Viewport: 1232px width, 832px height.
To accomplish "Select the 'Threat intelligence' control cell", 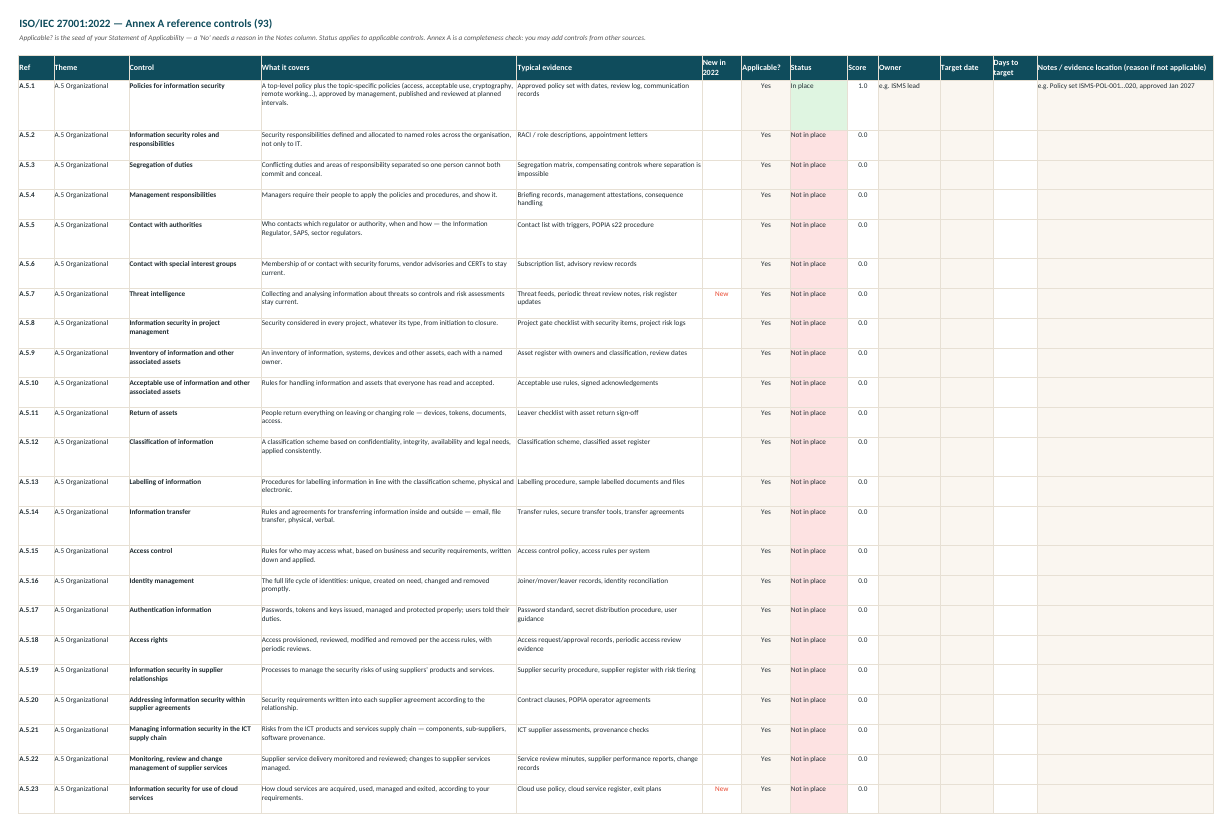I will [x=194, y=303].
